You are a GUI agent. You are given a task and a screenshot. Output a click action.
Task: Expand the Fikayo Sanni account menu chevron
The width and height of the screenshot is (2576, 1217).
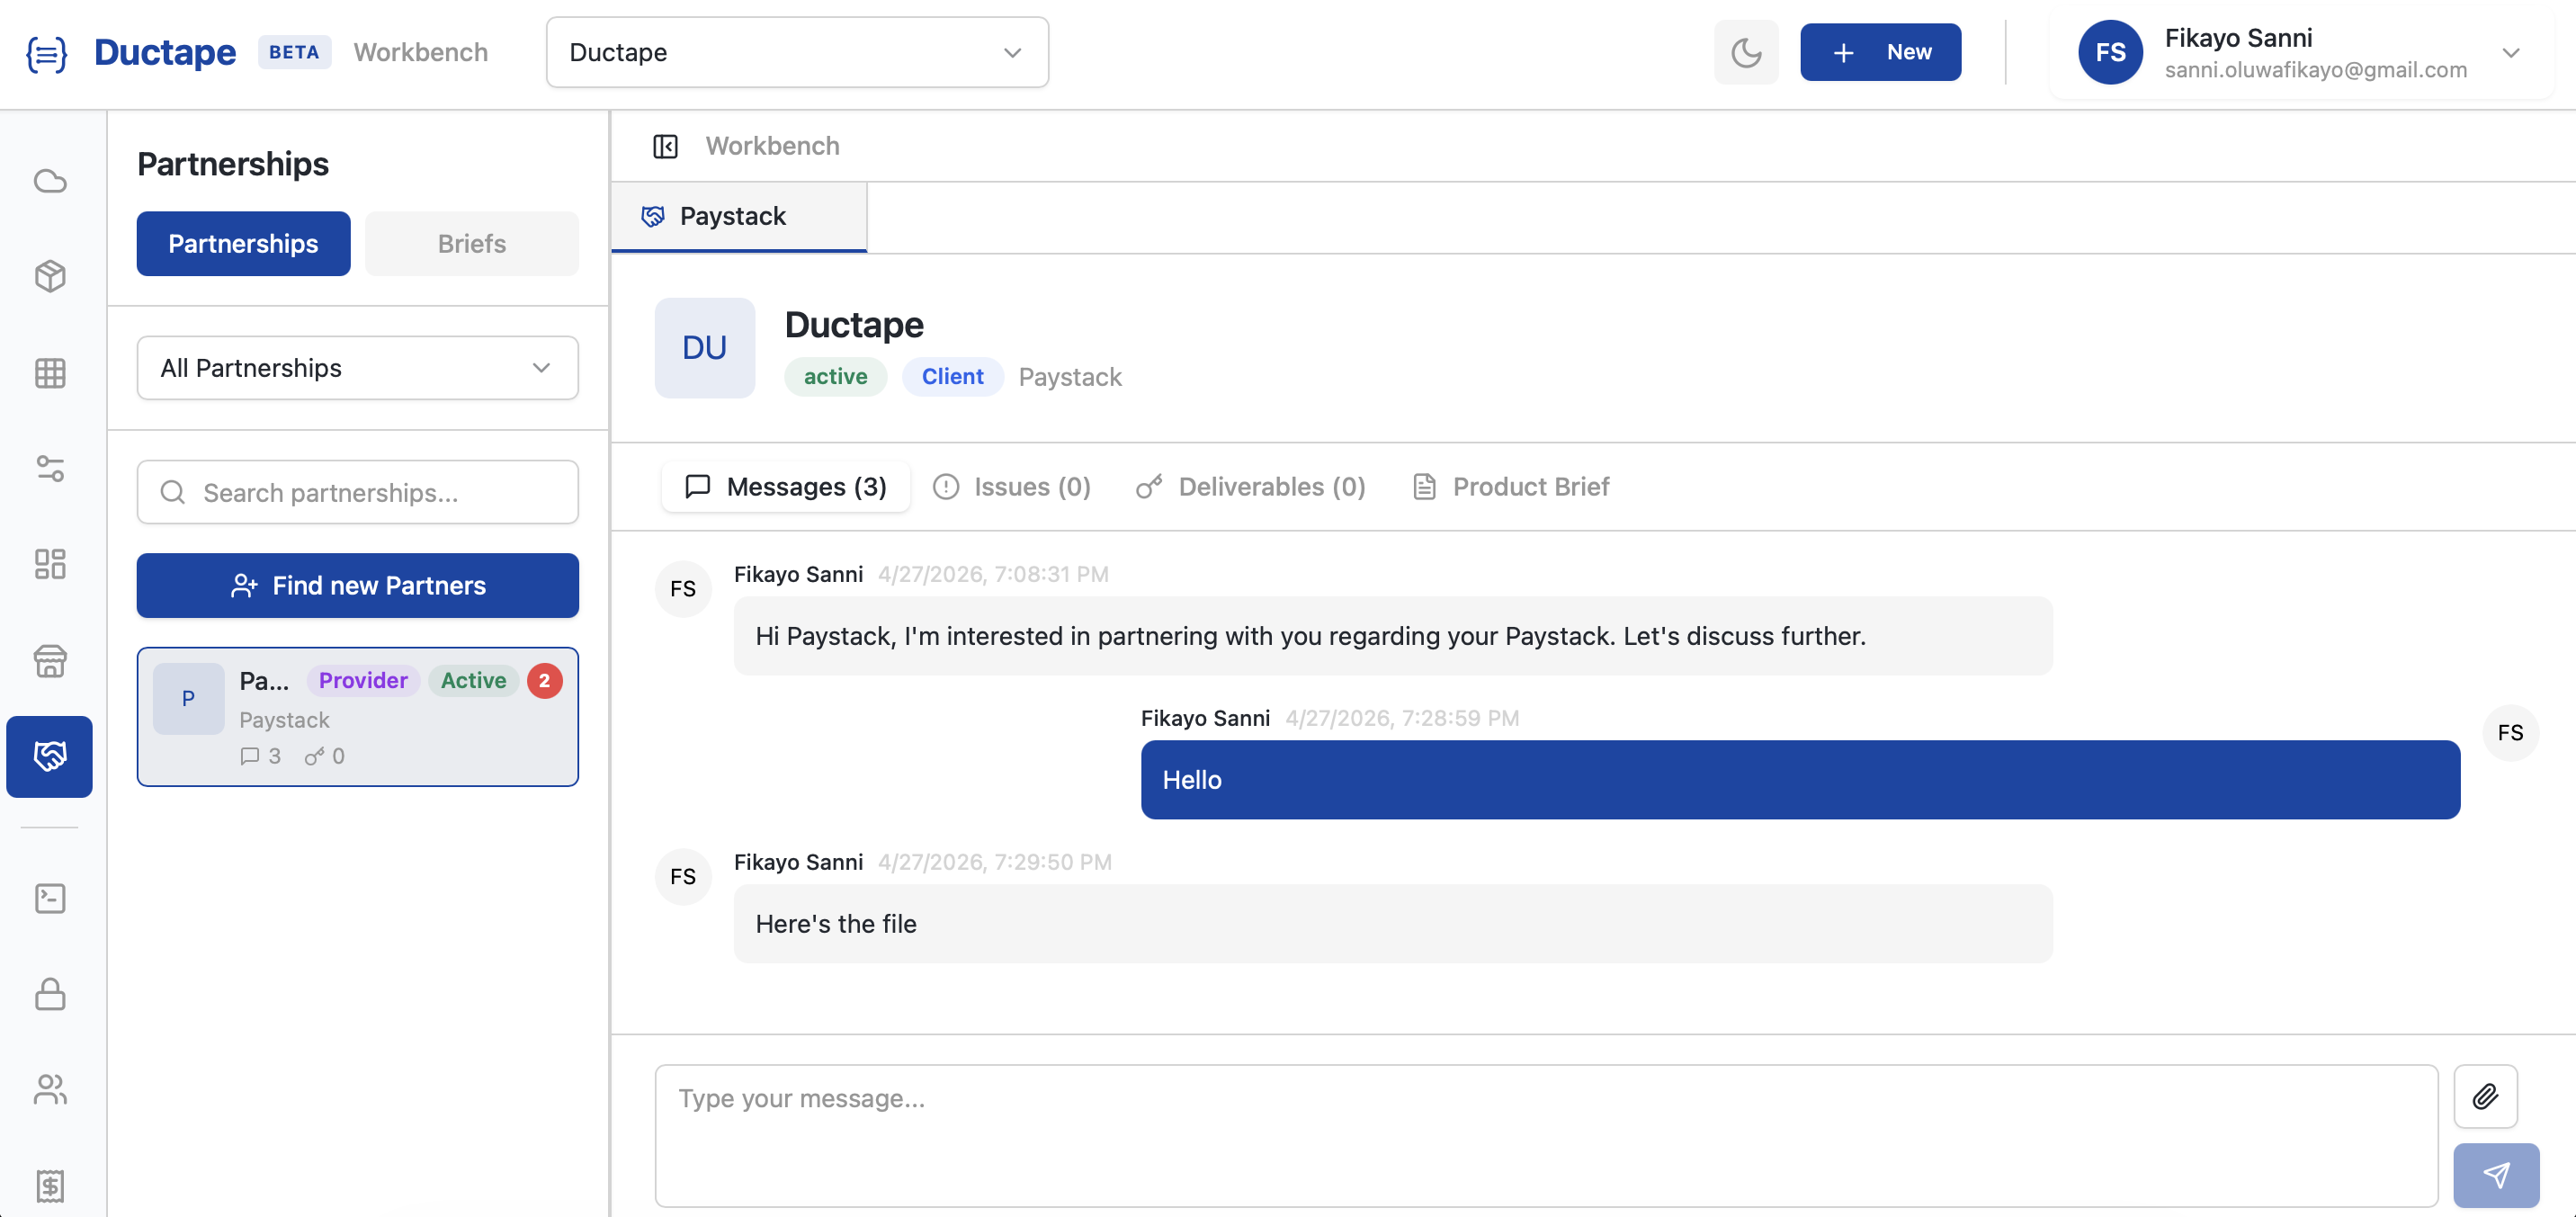click(x=2510, y=53)
